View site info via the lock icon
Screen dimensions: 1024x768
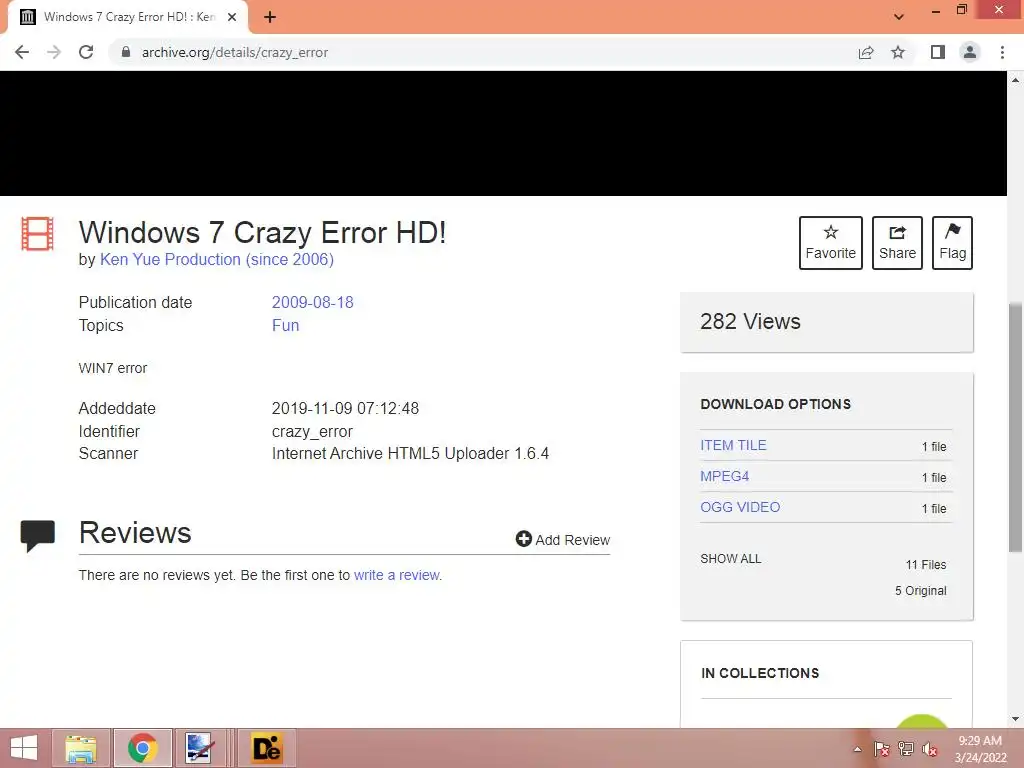pyautogui.click(x=126, y=52)
